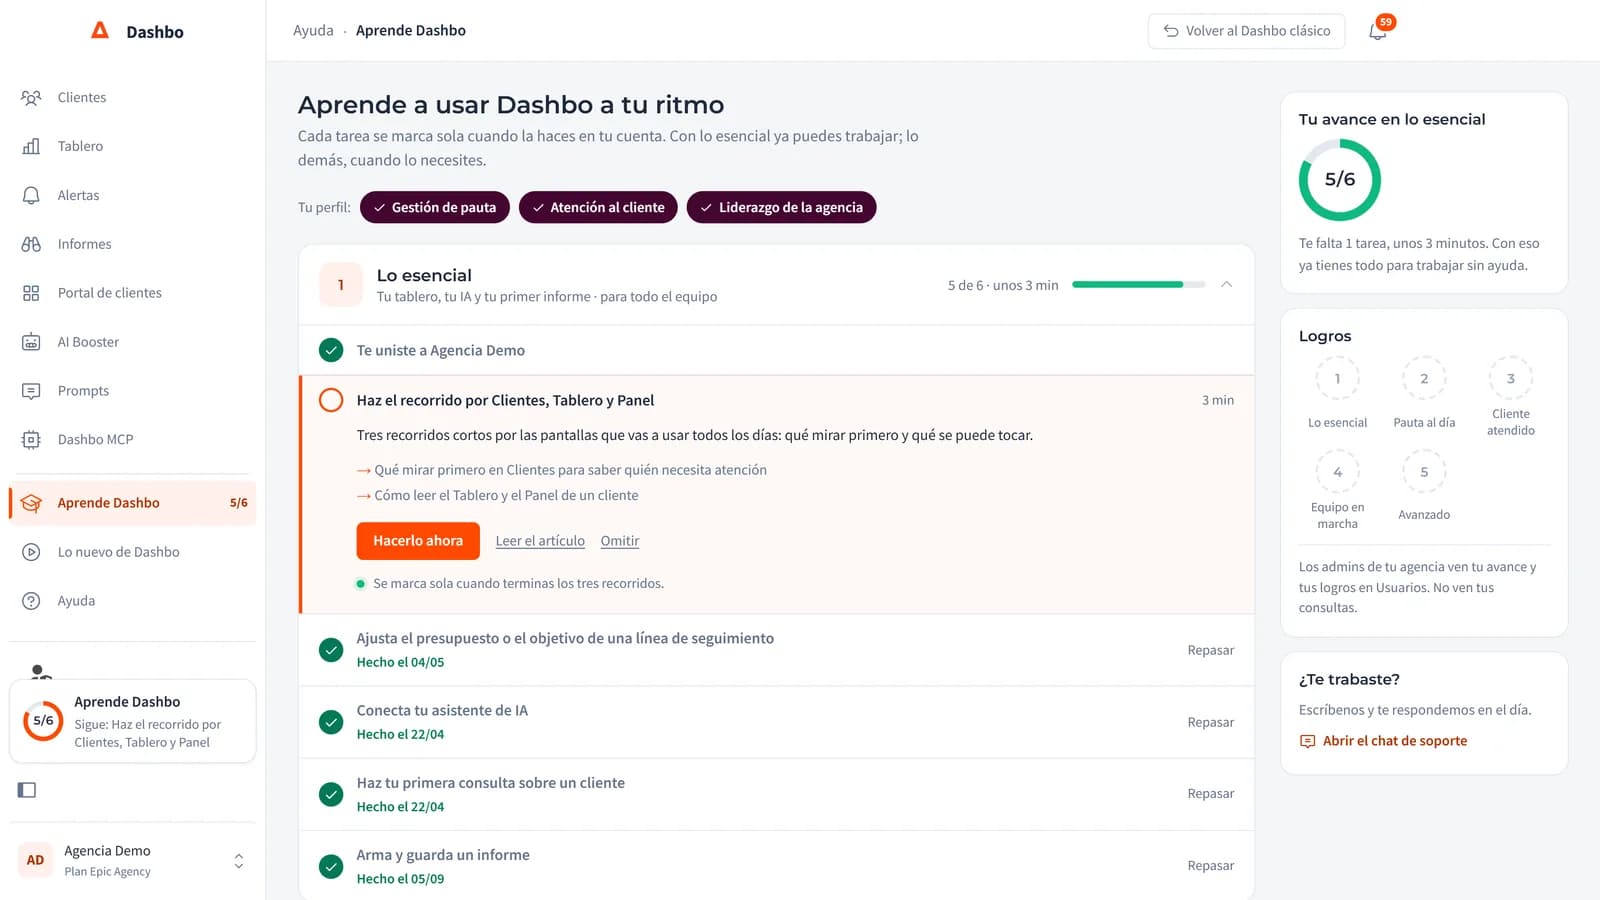Toggle the Atención al cliente profile chip

click(x=598, y=207)
